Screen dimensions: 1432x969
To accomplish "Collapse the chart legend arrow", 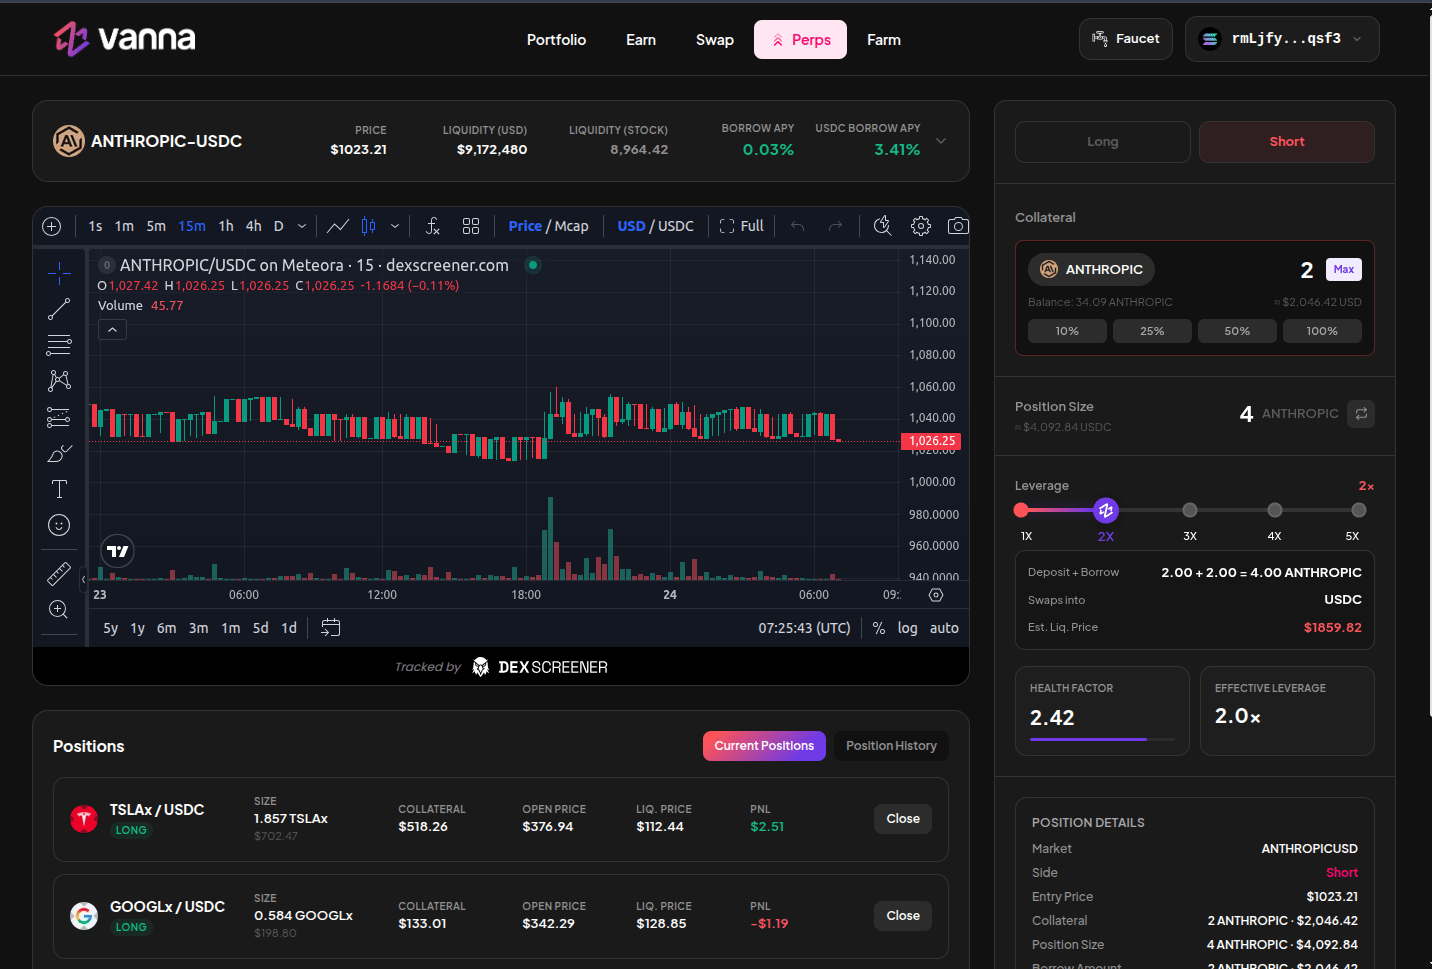I will point(112,330).
